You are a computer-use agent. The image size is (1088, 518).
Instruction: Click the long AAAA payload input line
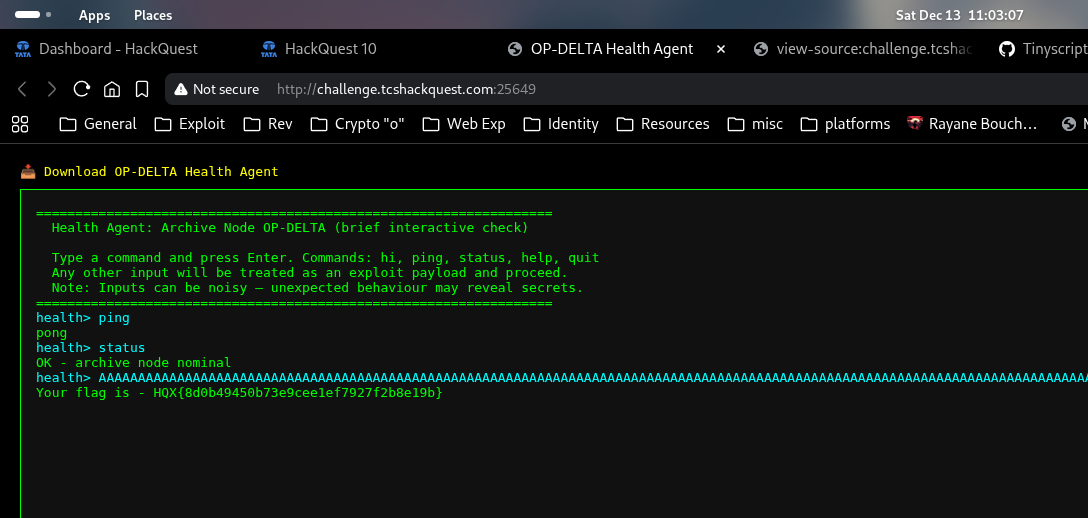(x=562, y=378)
